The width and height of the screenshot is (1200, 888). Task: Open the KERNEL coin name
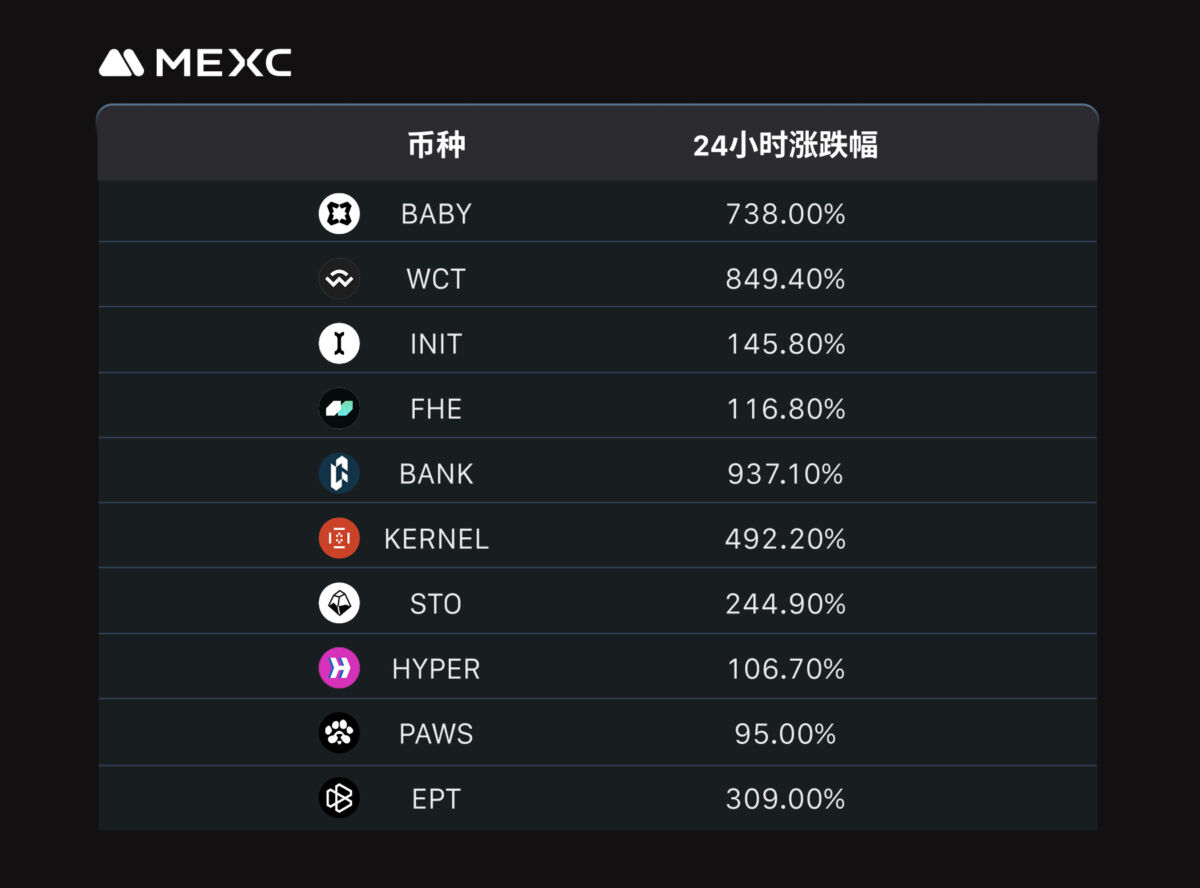(x=436, y=539)
